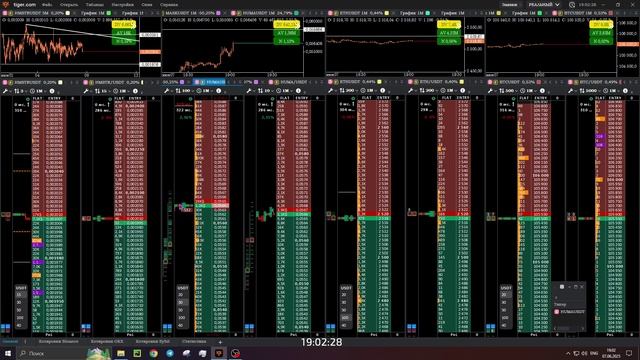The image size is (640, 360).
Task: Add a new workspace with the plus button
Action: [220, 342]
